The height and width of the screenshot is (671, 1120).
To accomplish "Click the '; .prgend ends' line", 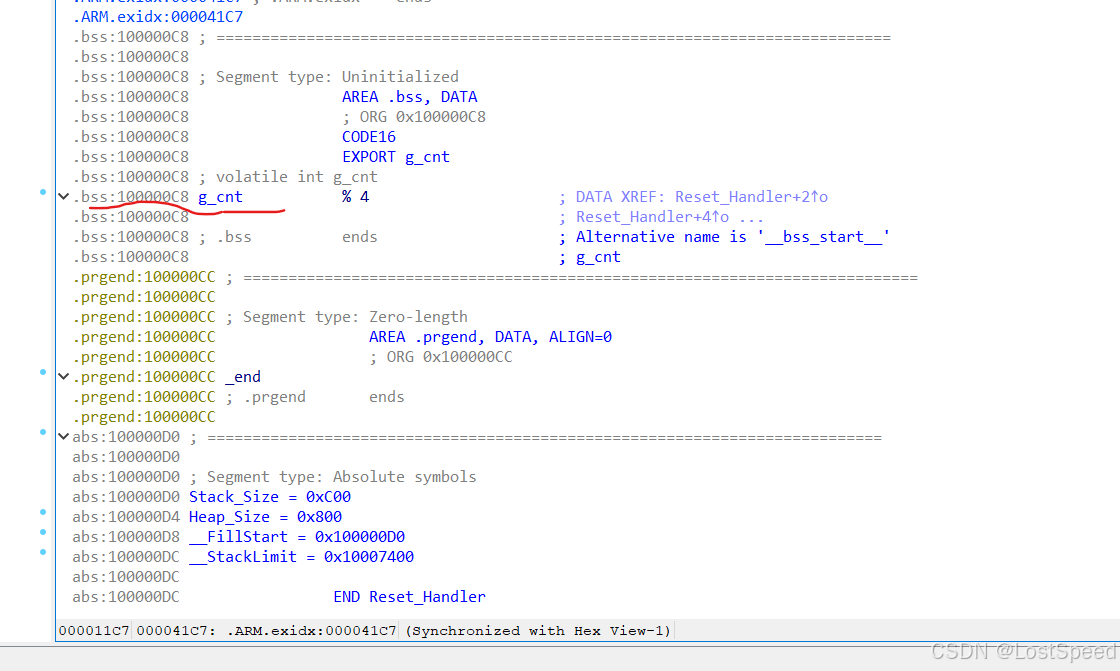I will point(315,397).
